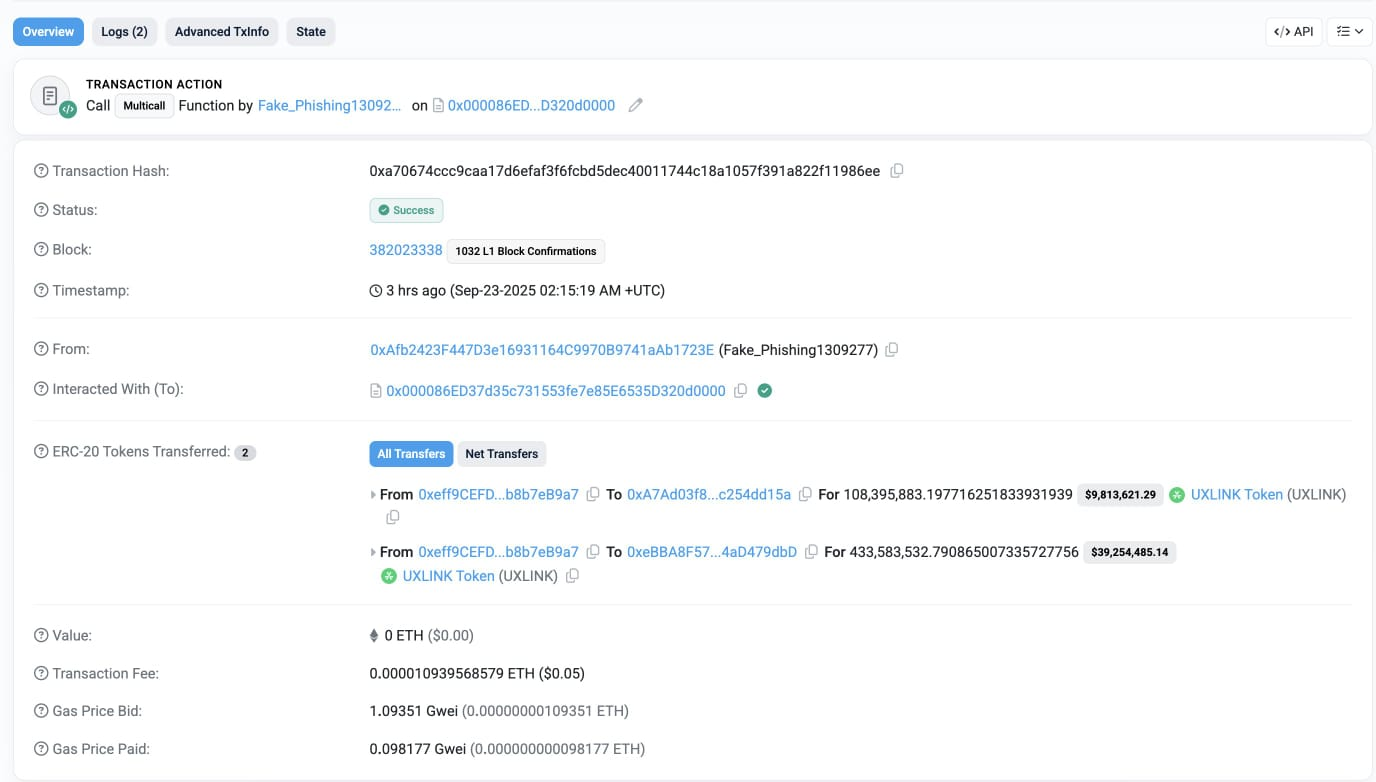This screenshot has width=1376, height=782.
Task: Click help icon next to Transaction Hash
Action: (41, 171)
